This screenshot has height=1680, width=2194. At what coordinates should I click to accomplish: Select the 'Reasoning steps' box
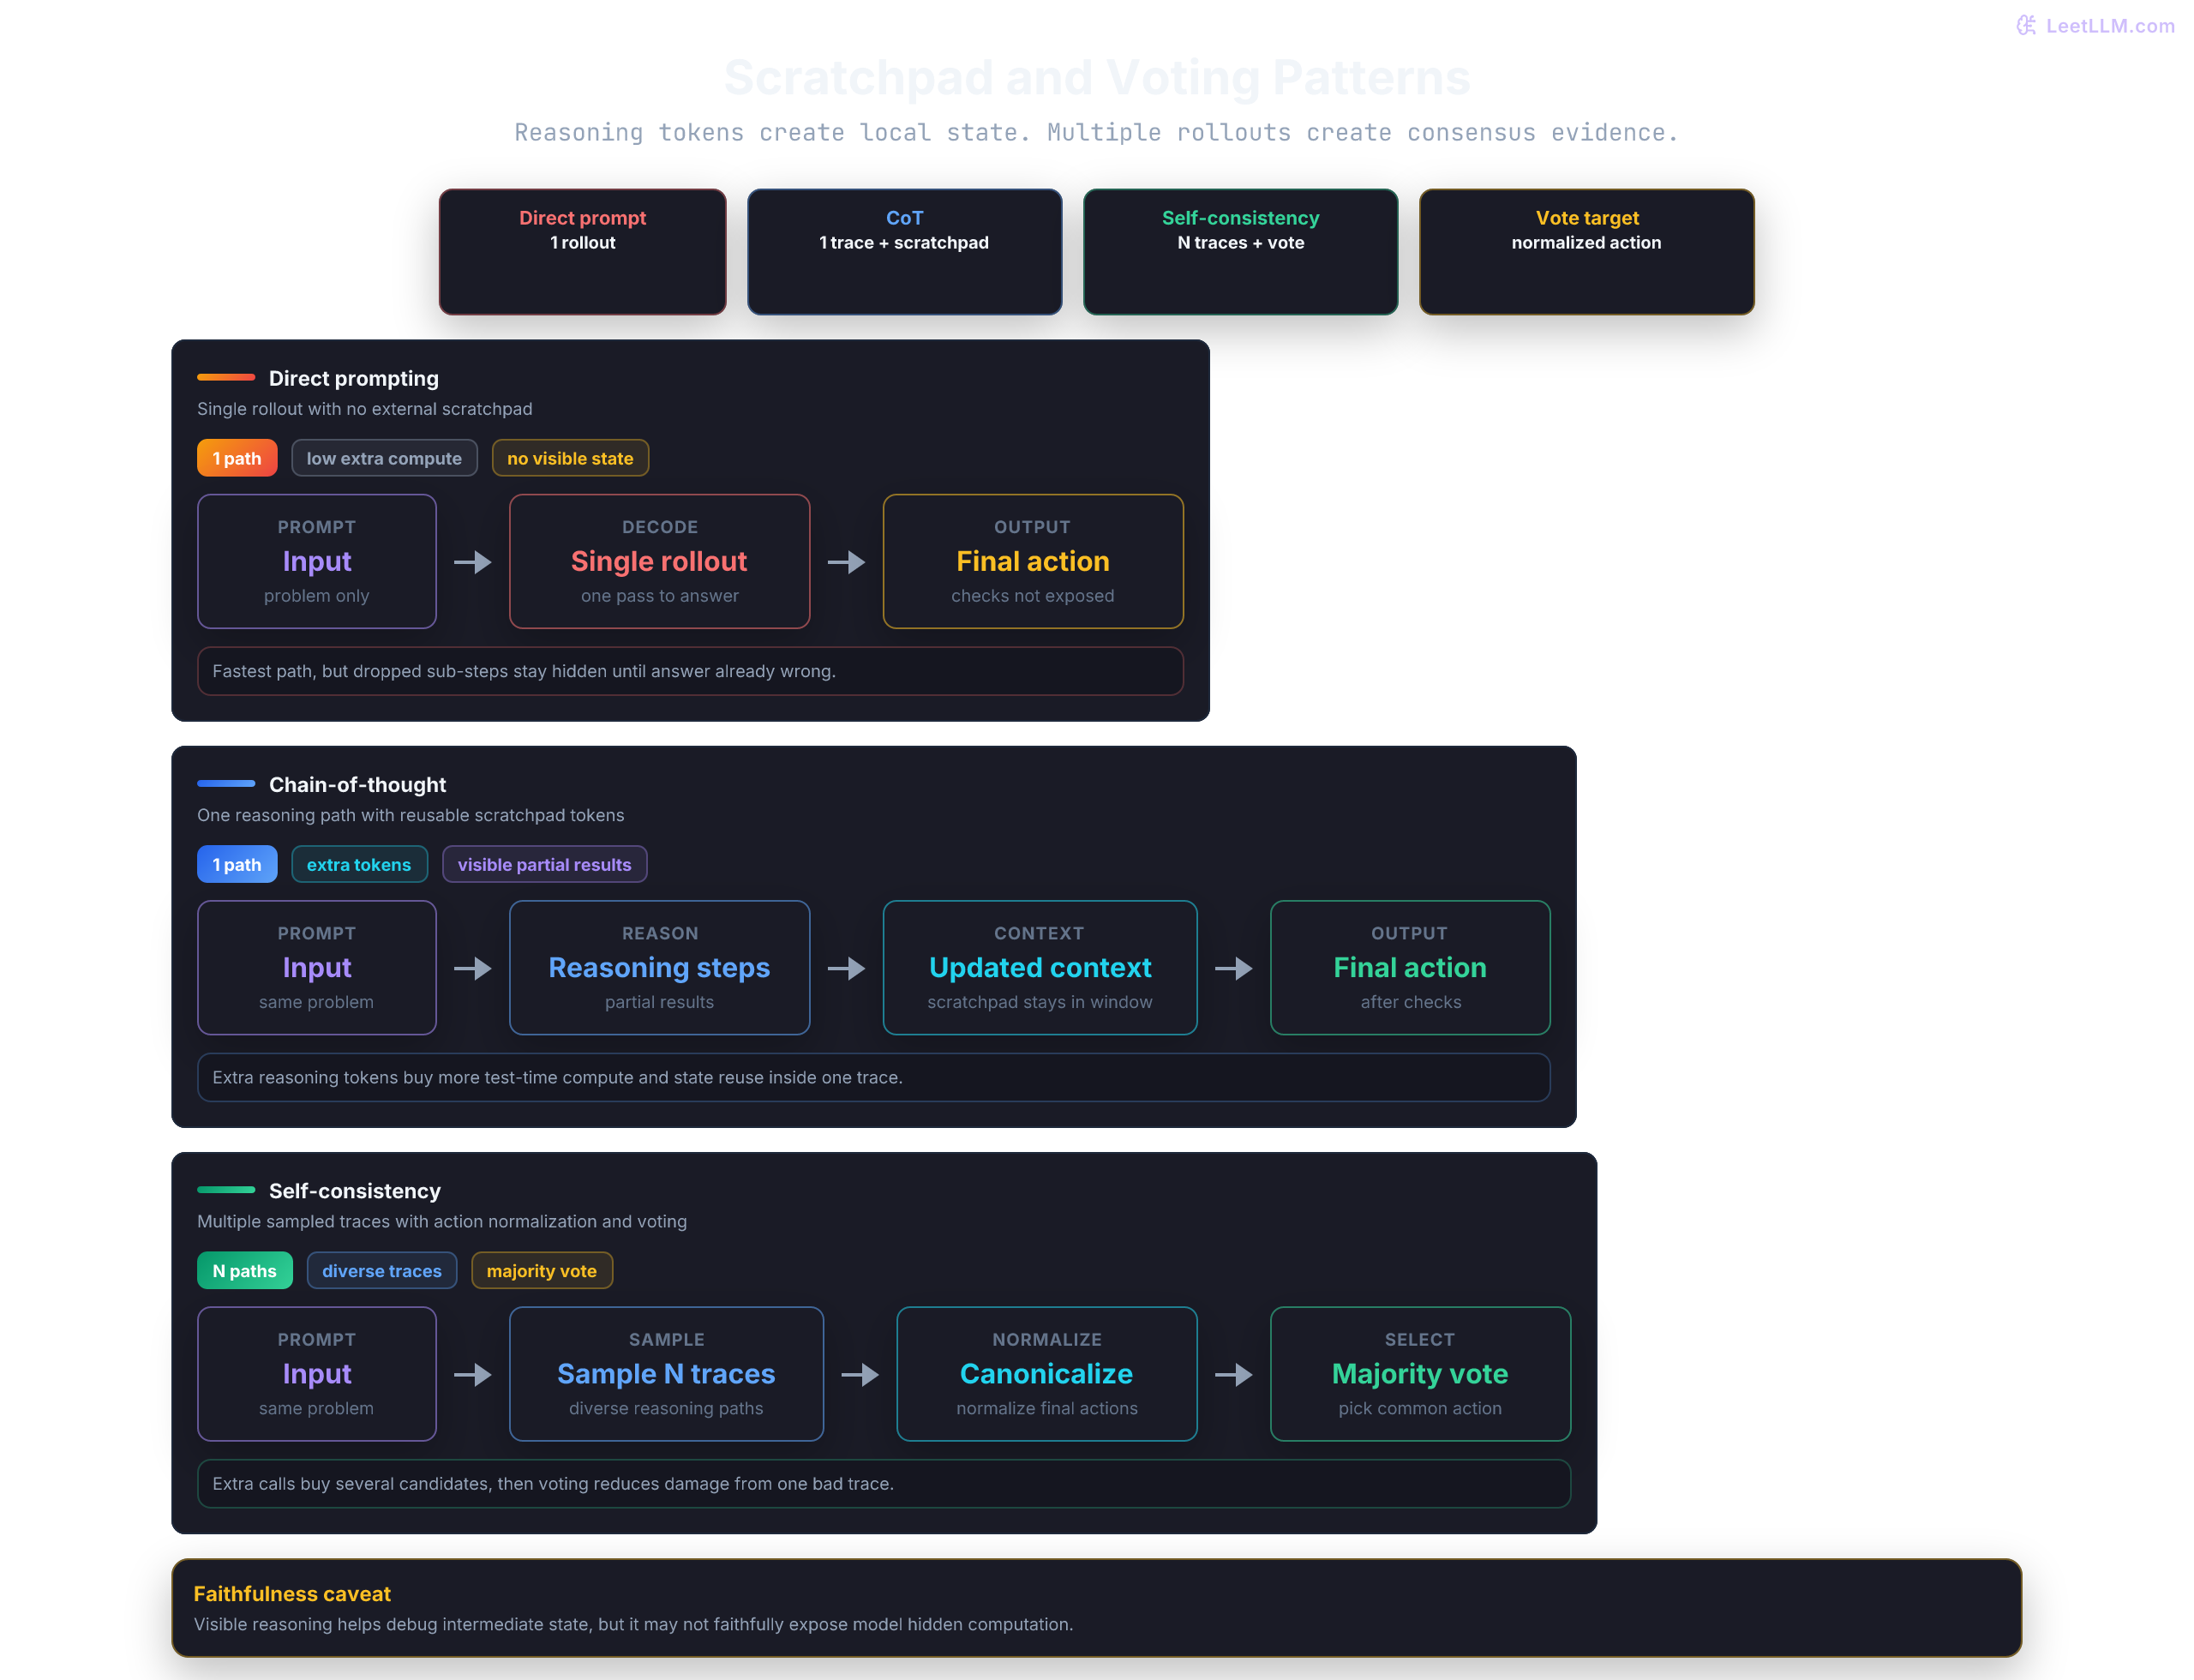659,967
